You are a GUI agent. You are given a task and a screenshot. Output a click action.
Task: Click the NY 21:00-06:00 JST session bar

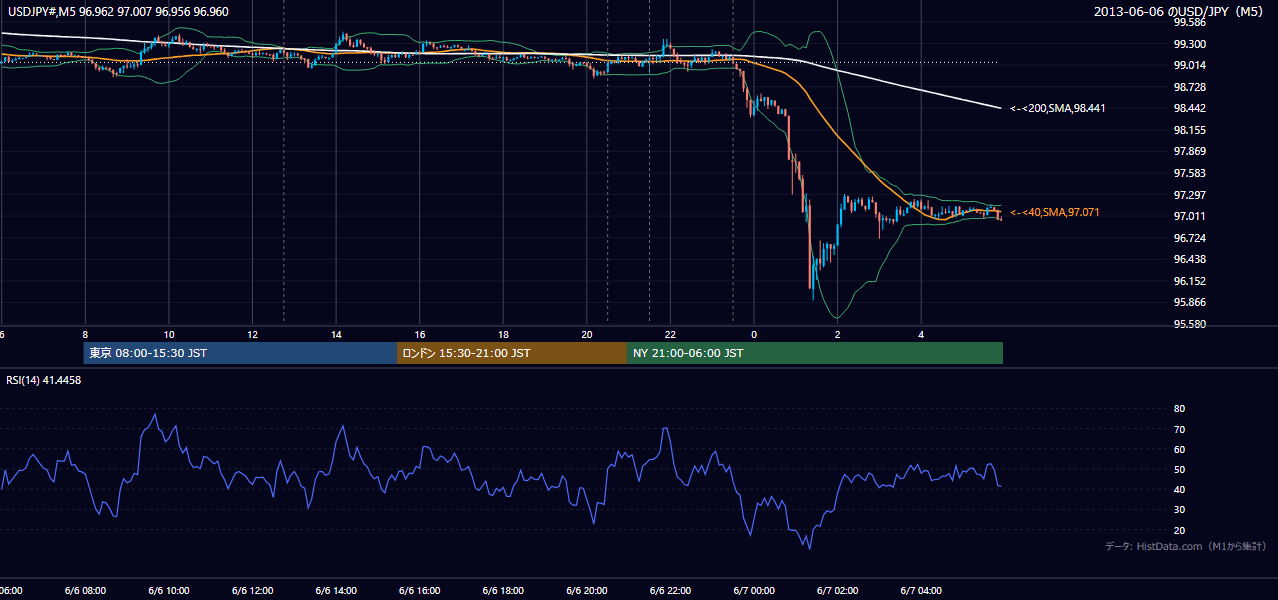815,353
